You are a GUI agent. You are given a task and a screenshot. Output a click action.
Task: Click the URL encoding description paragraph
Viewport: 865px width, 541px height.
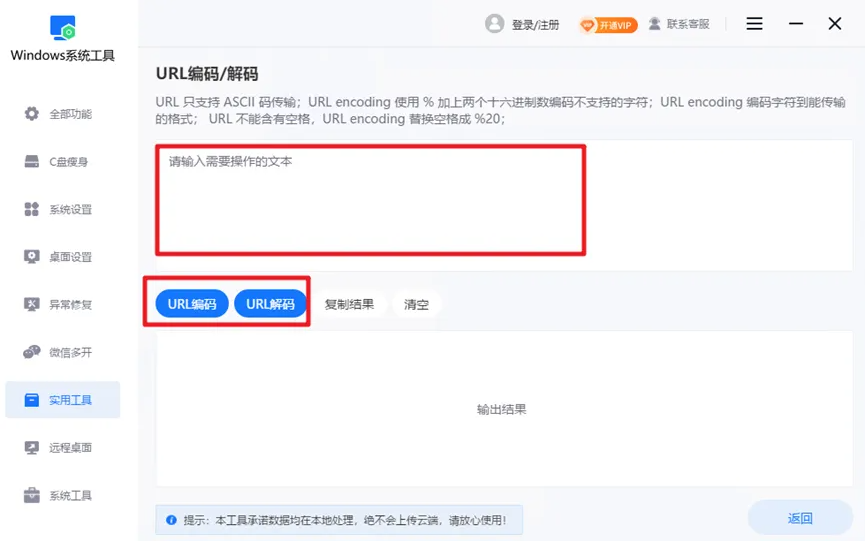[500, 110]
